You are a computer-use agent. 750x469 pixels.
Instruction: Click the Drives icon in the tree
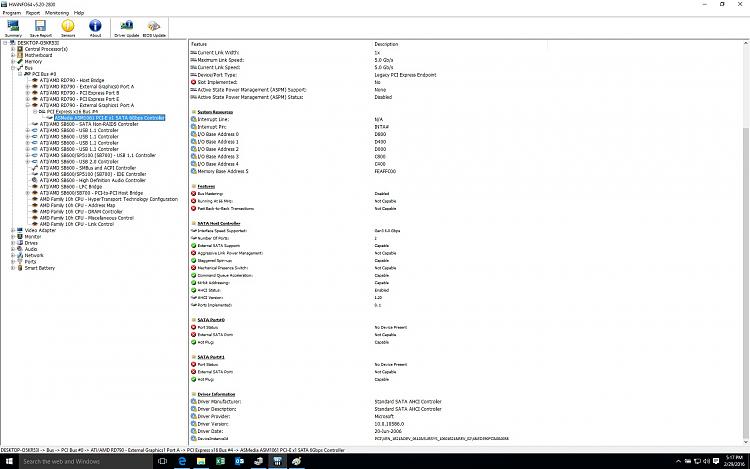20,242
